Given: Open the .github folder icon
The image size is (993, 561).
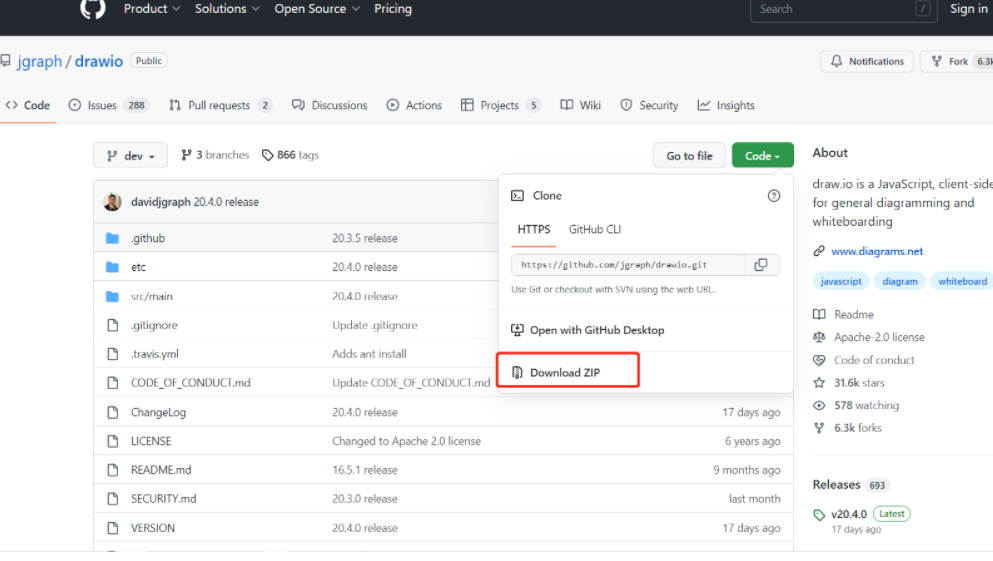Looking at the screenshot, I should pyautogui.click(x=112, y=238).
